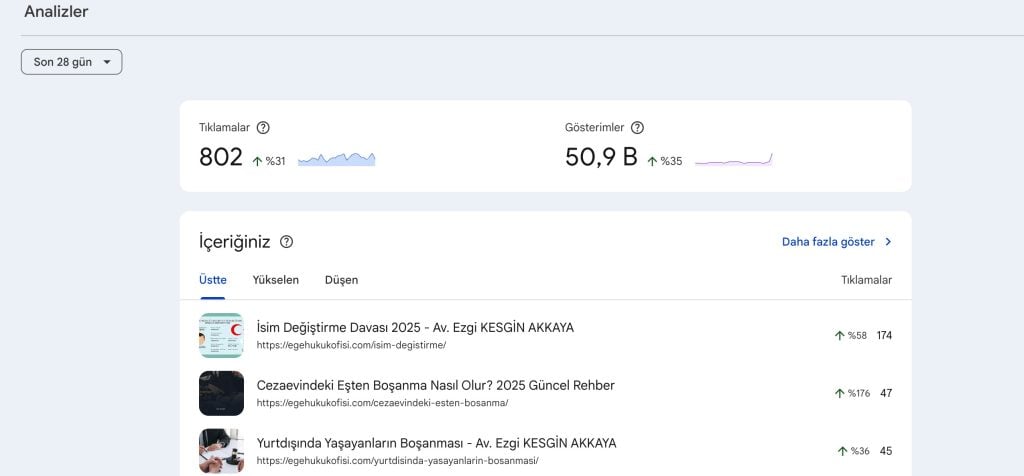
Task: Click the help icon beside Gösterimler
Action: point(637,128)
